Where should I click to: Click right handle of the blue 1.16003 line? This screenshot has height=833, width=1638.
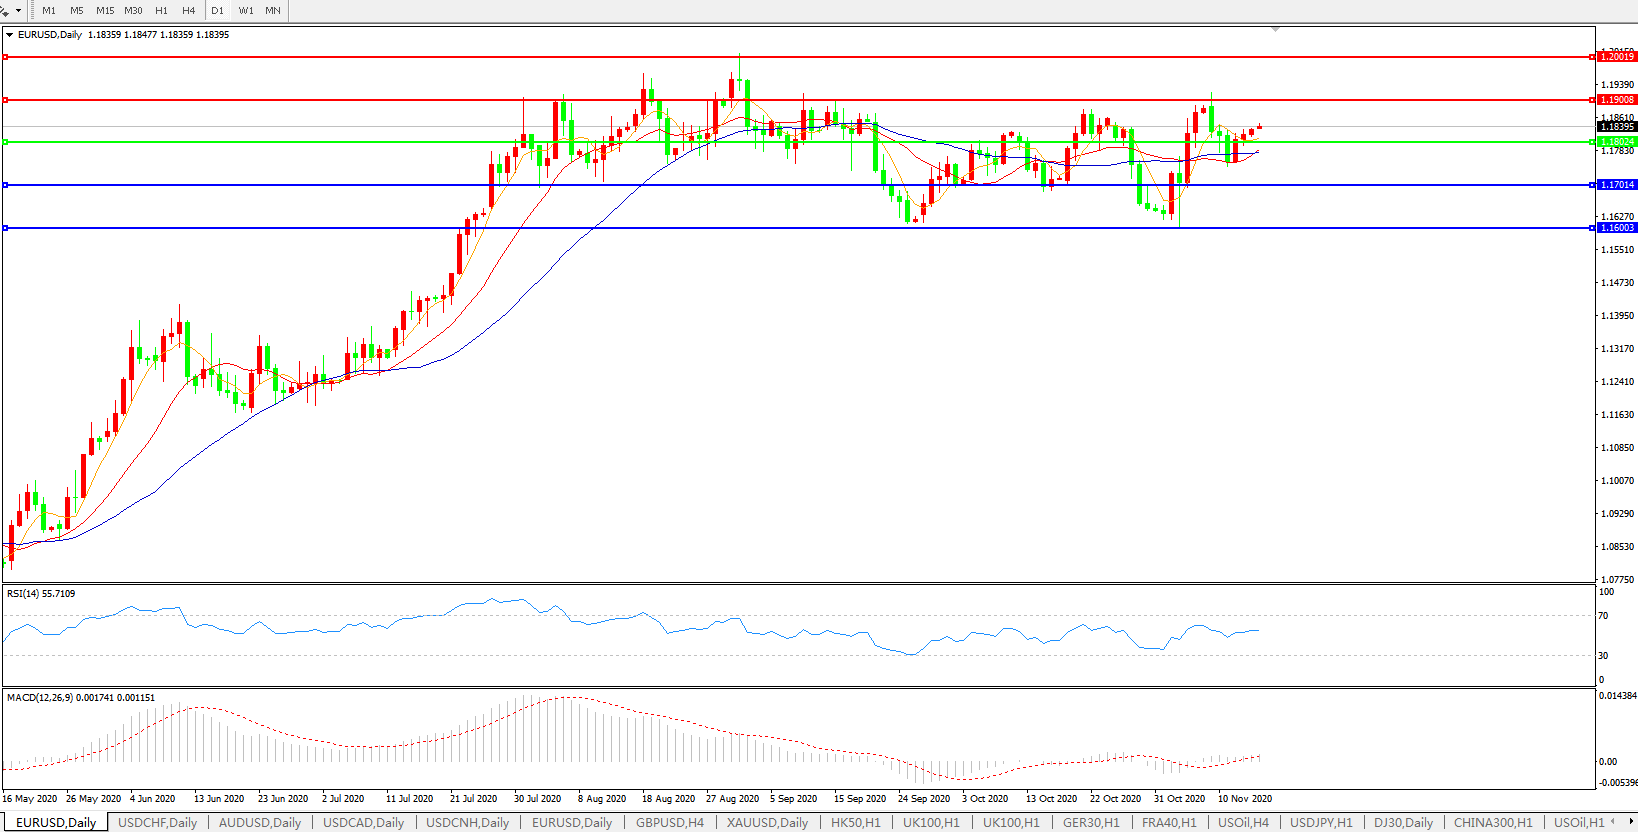(1592, 228)
